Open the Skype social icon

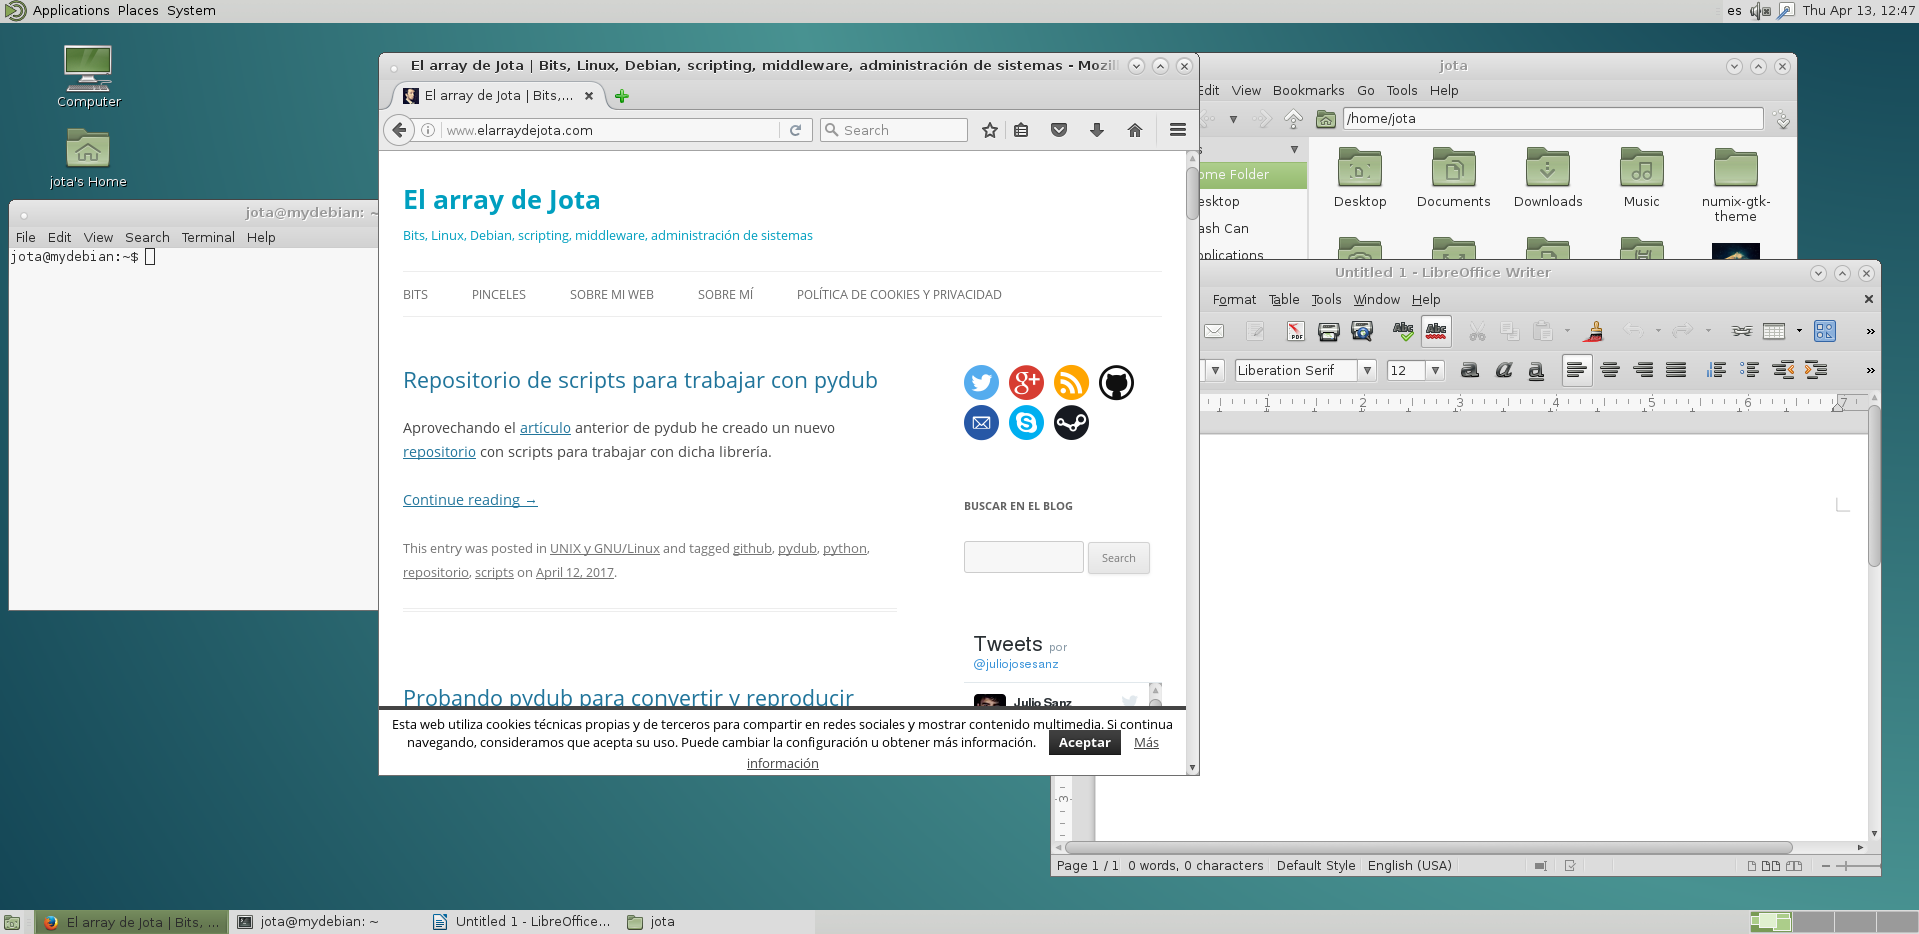1026,423
